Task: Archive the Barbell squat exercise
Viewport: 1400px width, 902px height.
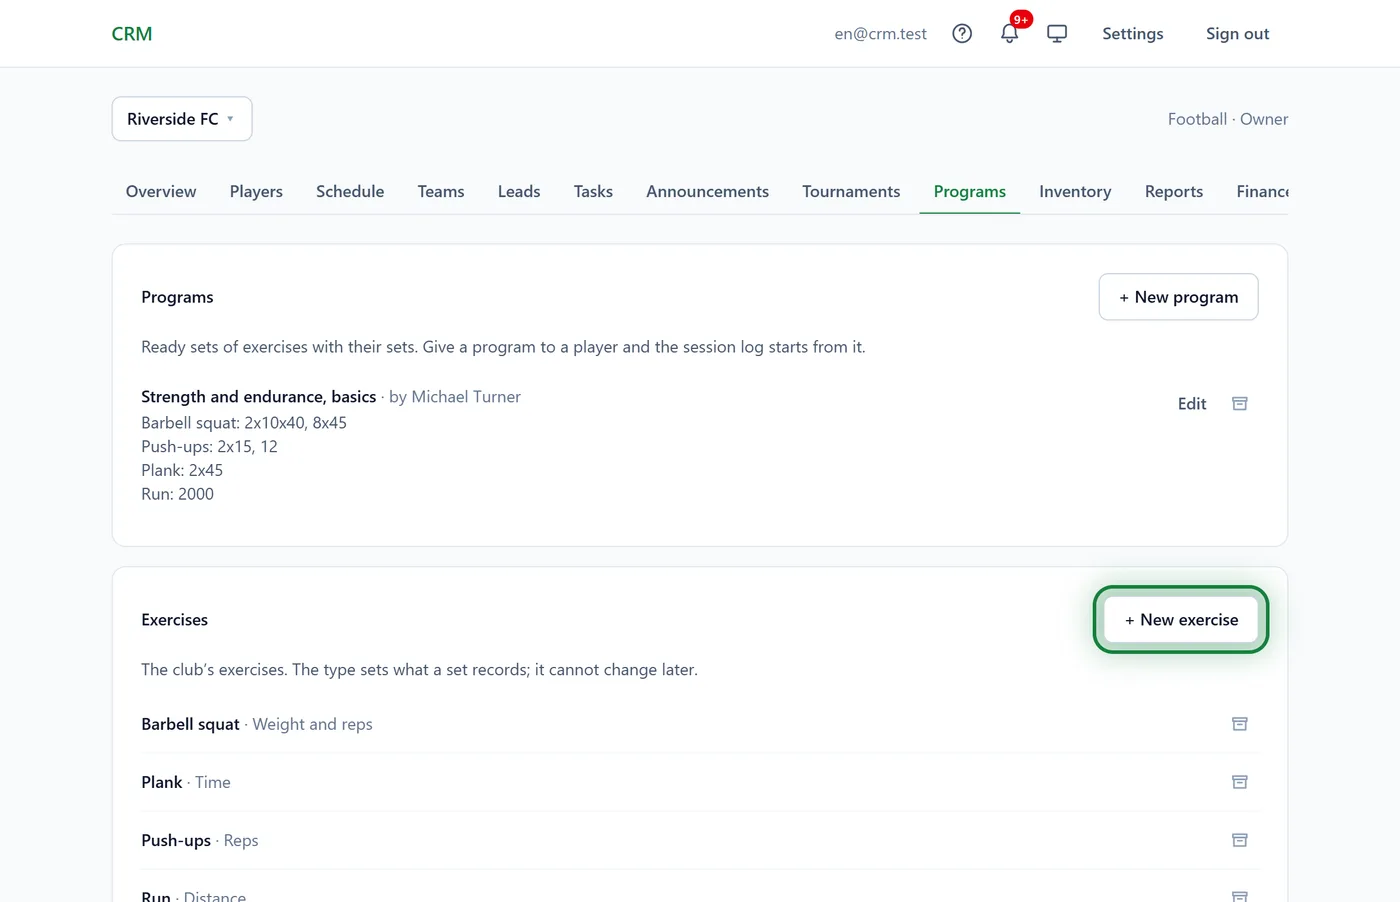Action: tap(1240, 724)
